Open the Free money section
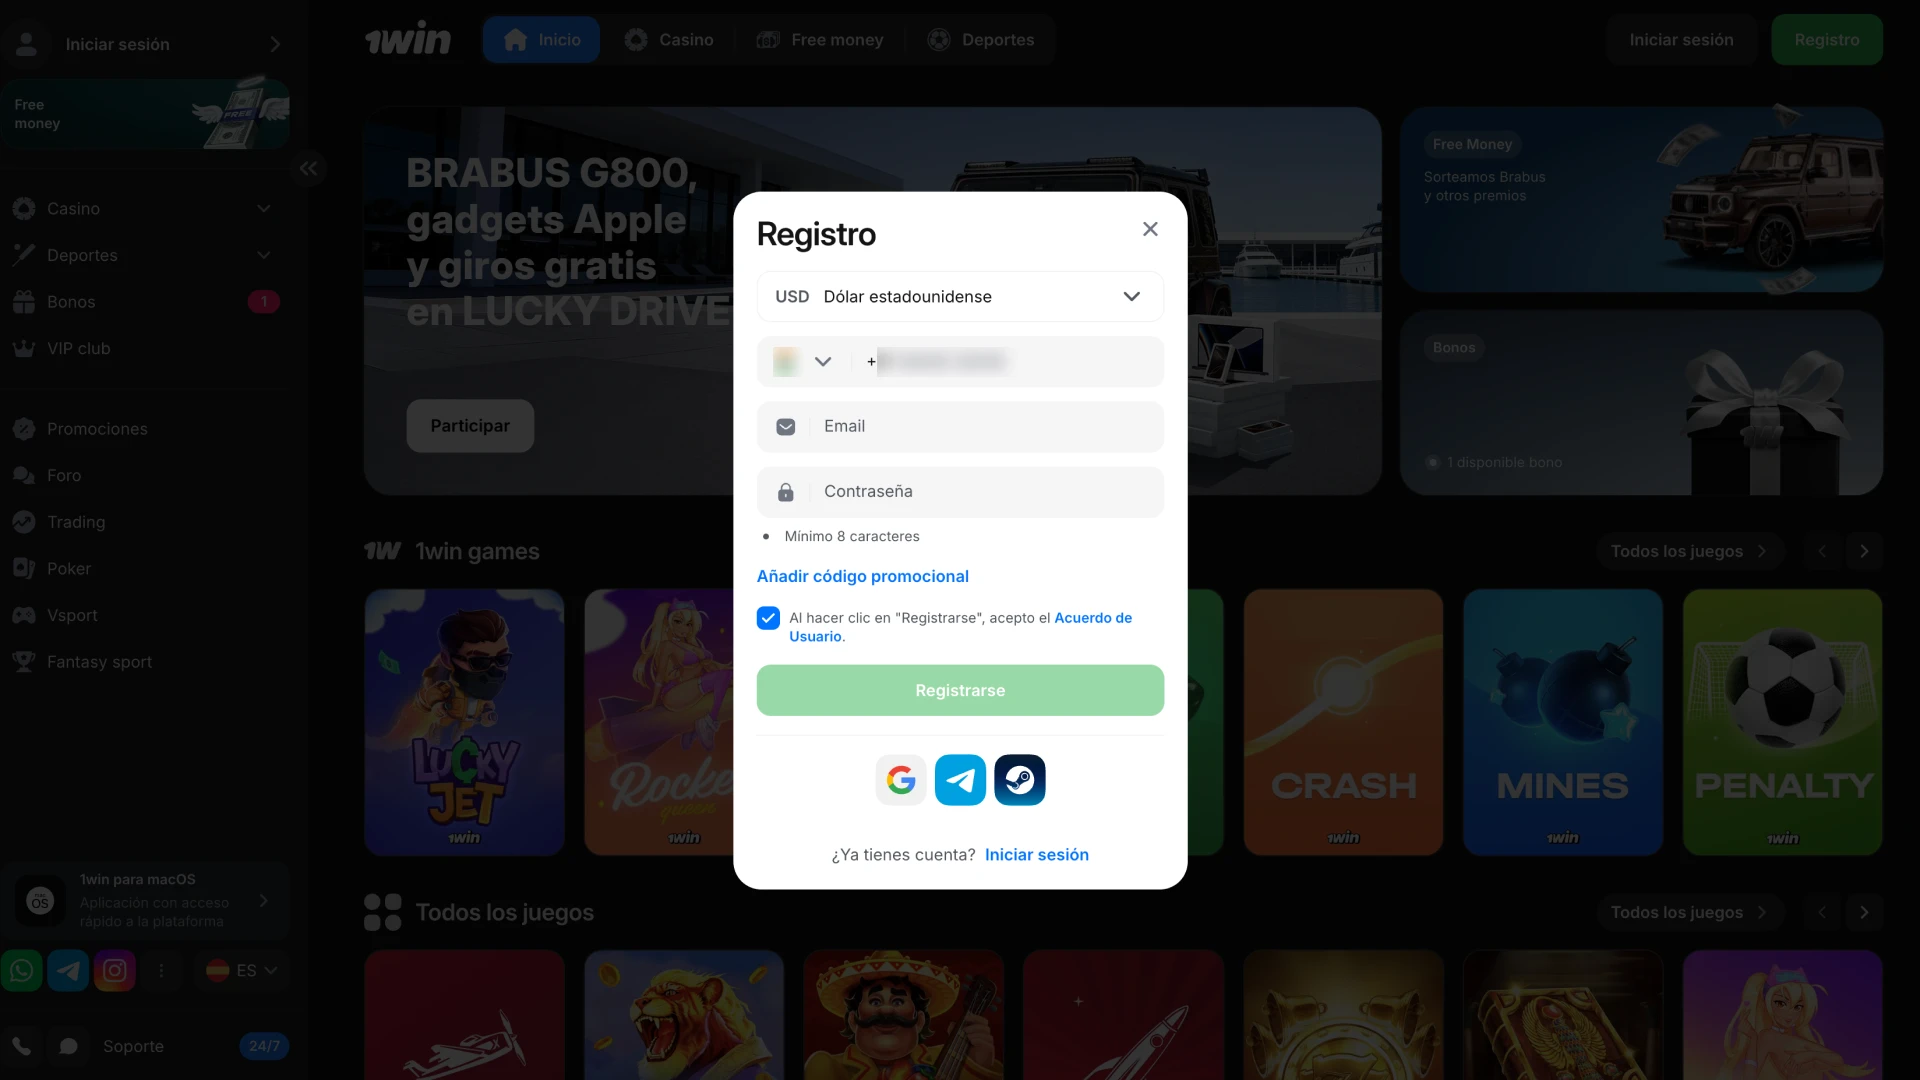 pos(820,39)
